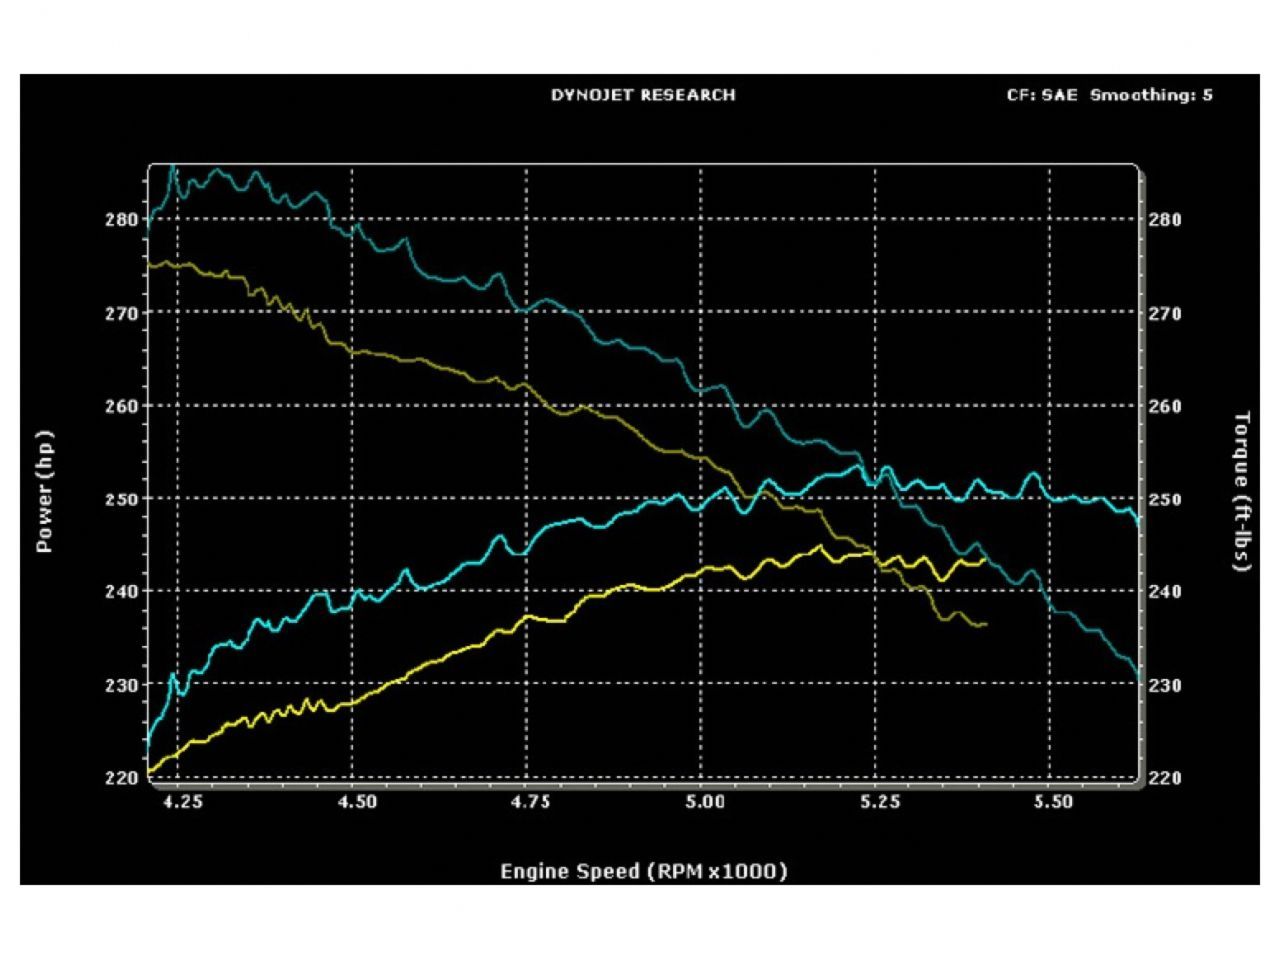This screenshot has width=1280, height=959.
Task: Click the 5.25 RPM axis tick label
Action: [880, 801]
